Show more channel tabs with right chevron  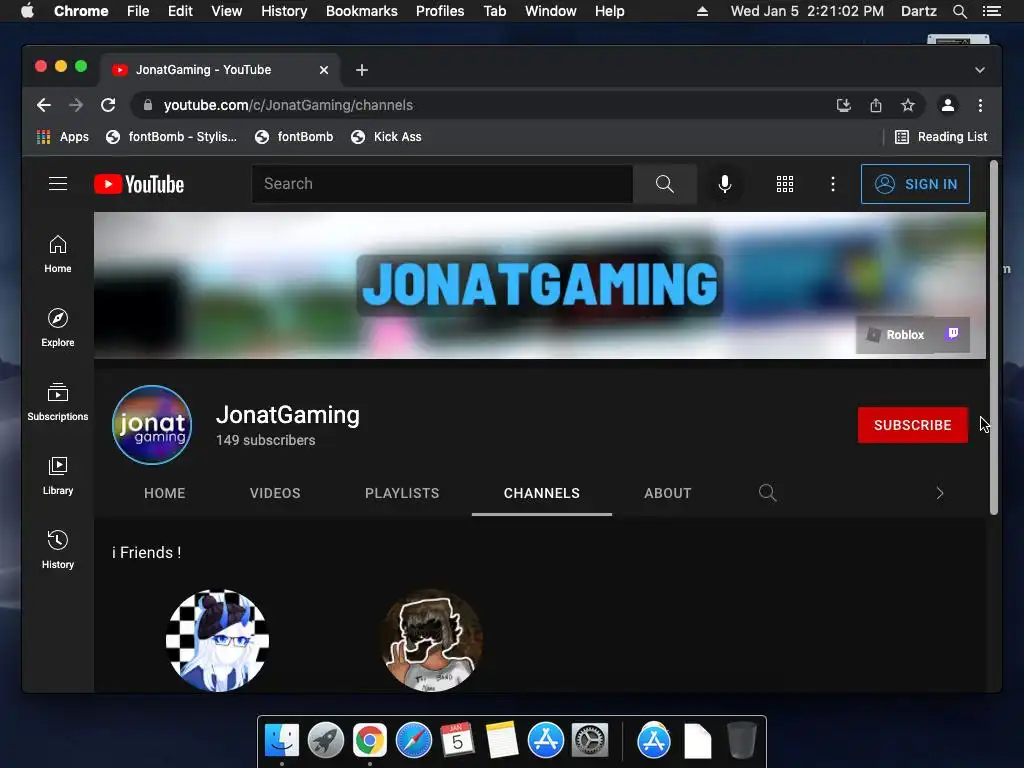pyautogui.click(x=940, y=493)
